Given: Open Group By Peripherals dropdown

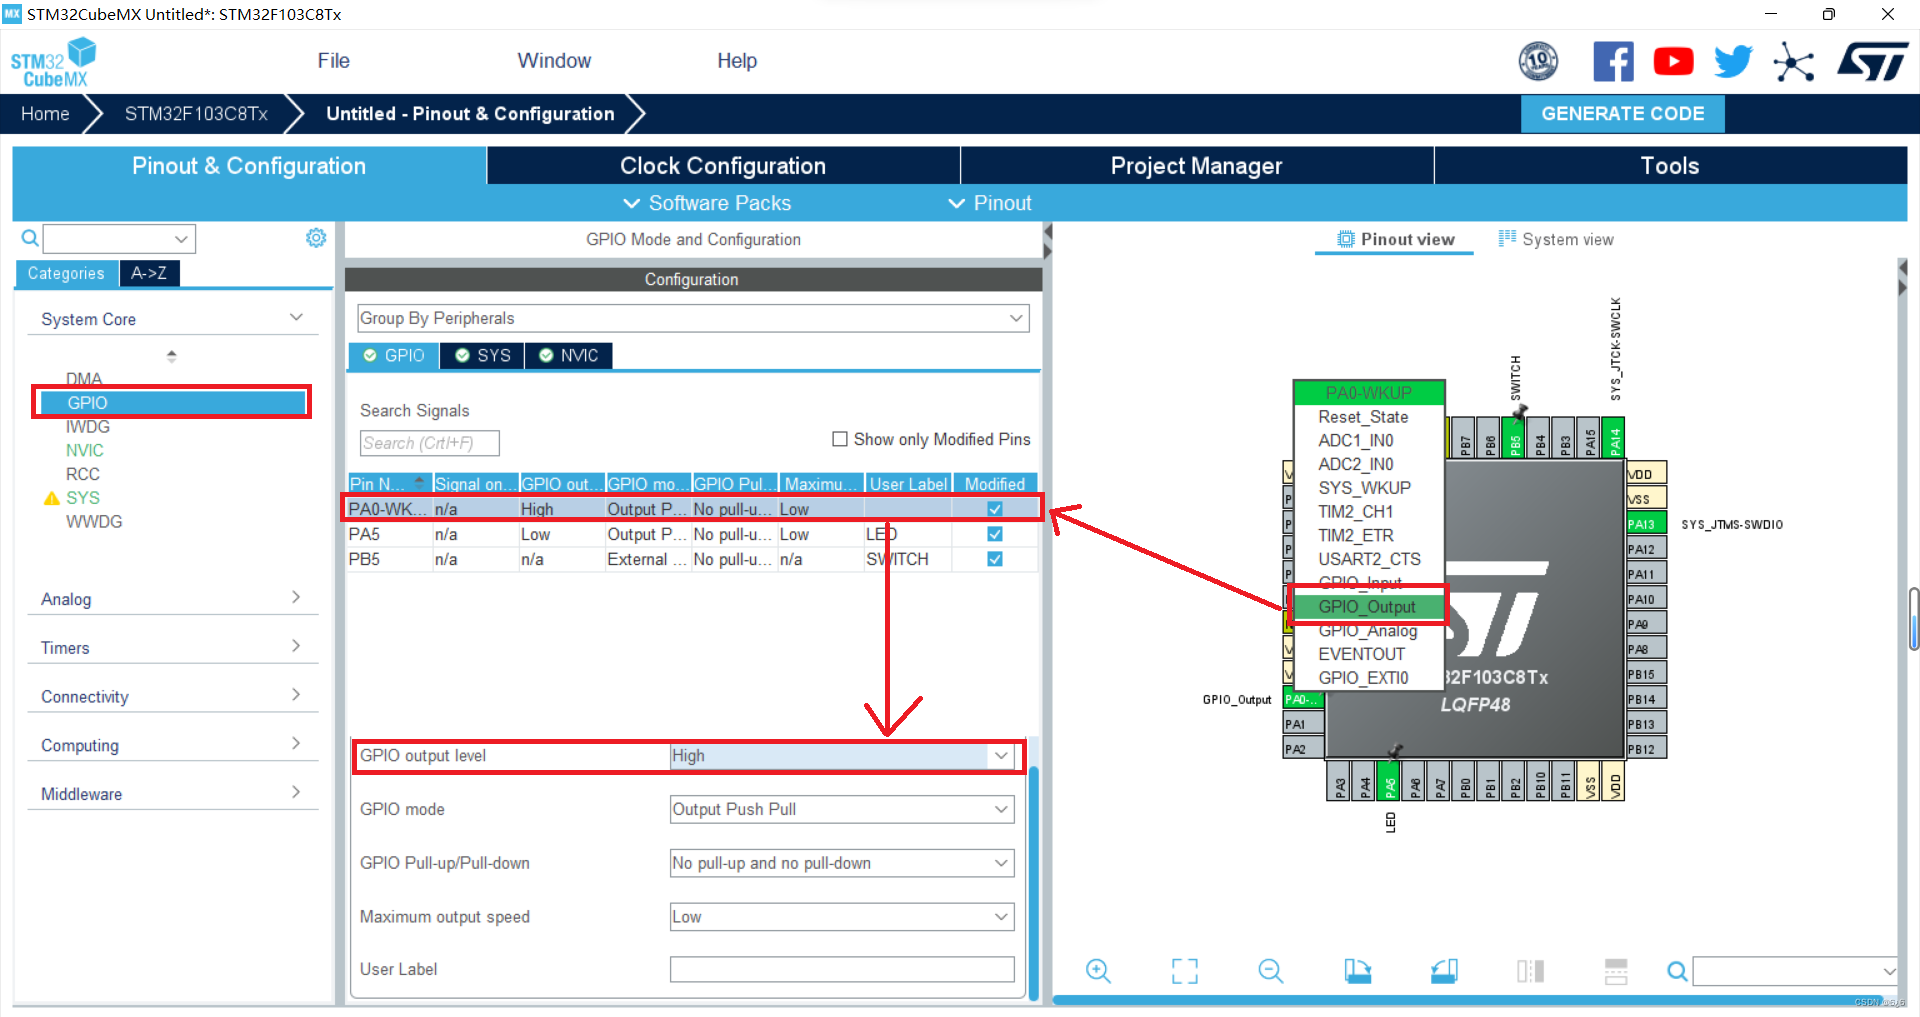Looking at the screenshot, I should pos(693,318).
